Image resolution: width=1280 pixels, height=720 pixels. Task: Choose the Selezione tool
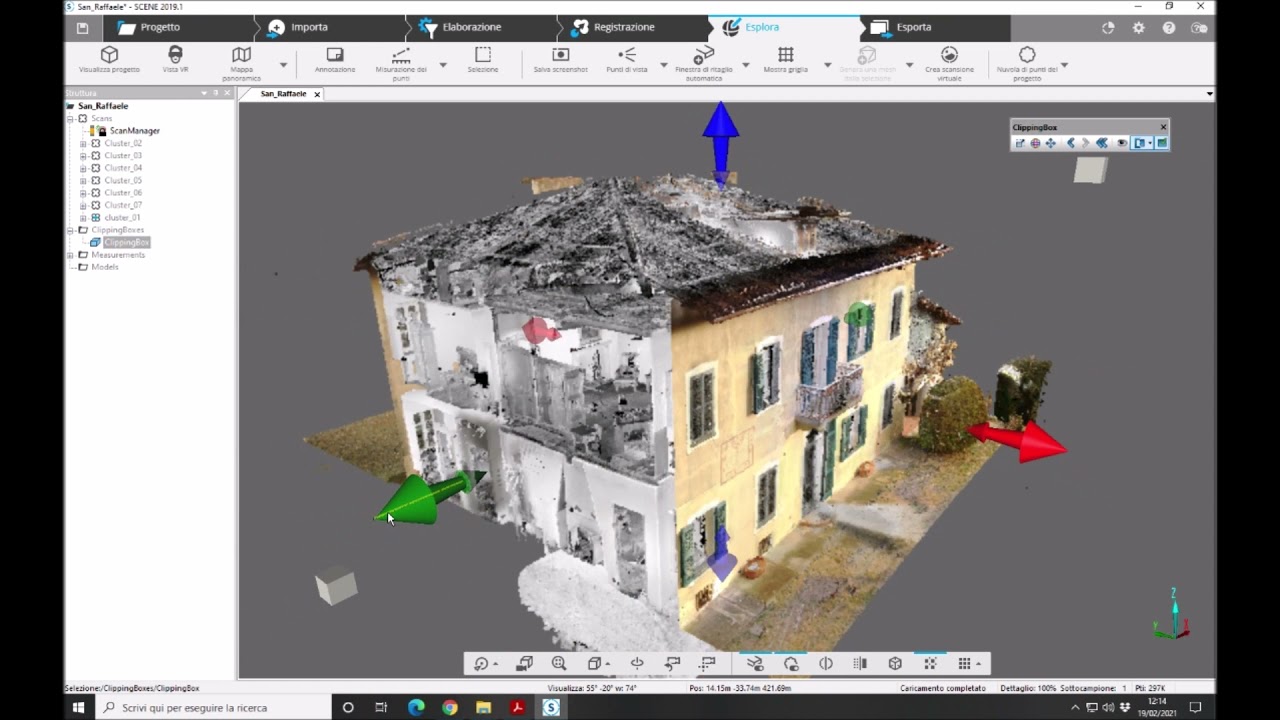point(483,60)
